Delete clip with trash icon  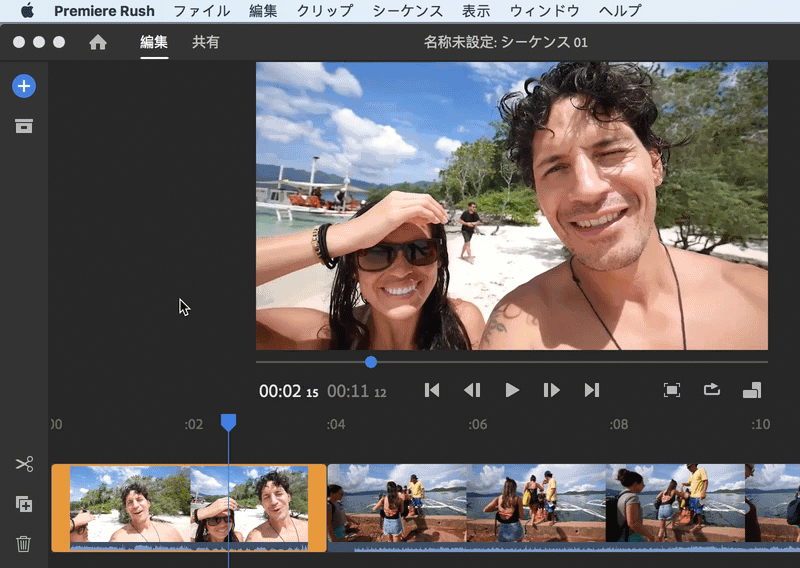[x=24, y=544]
